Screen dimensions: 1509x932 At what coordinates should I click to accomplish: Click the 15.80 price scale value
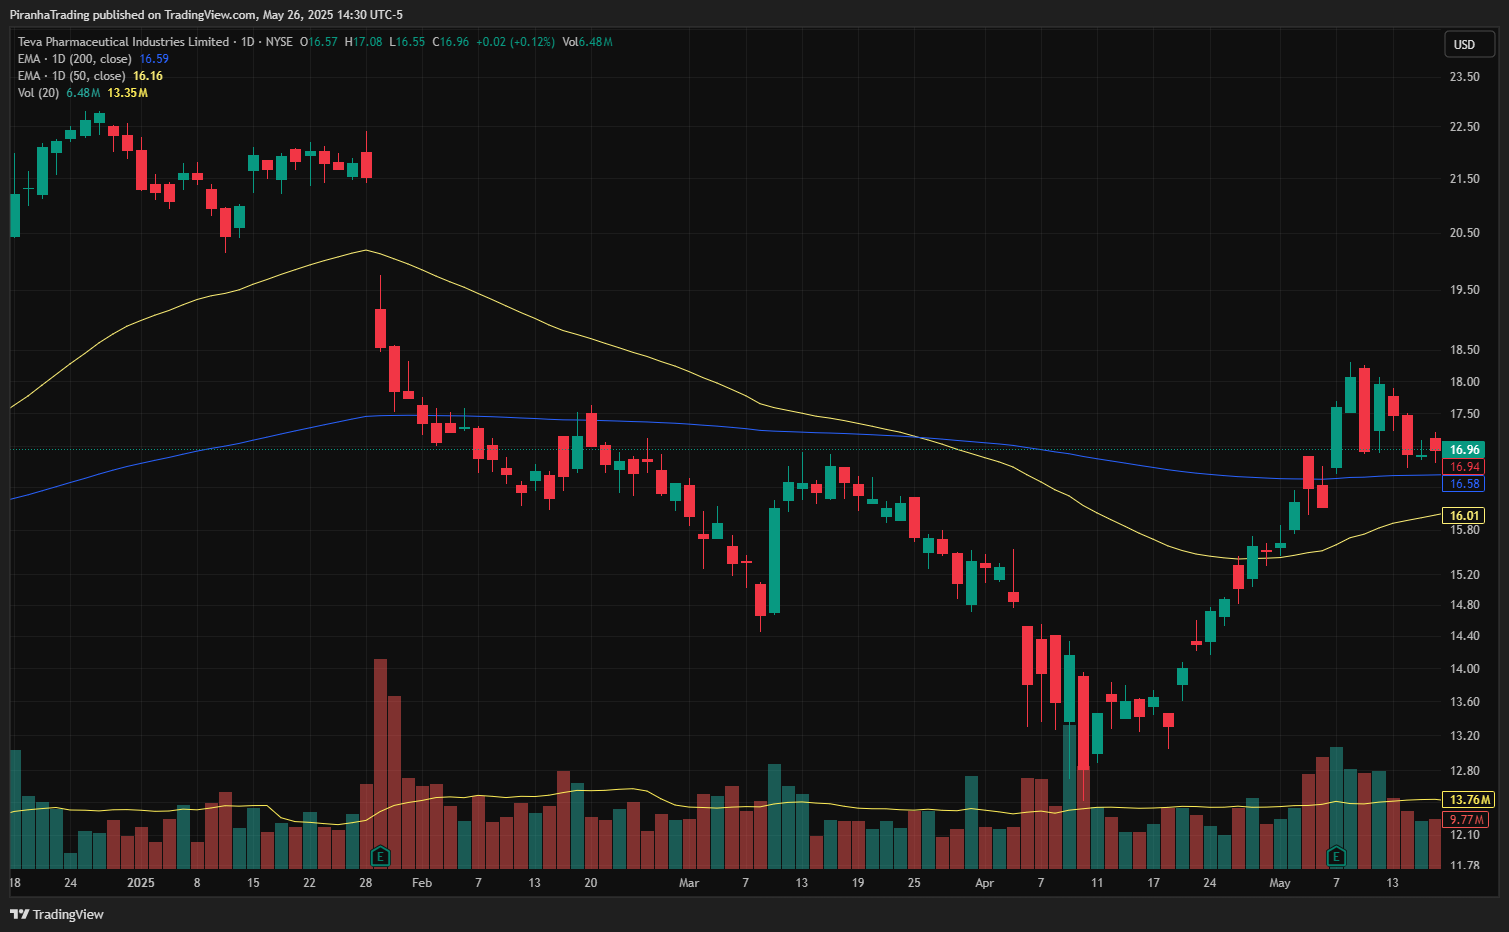1464,530
